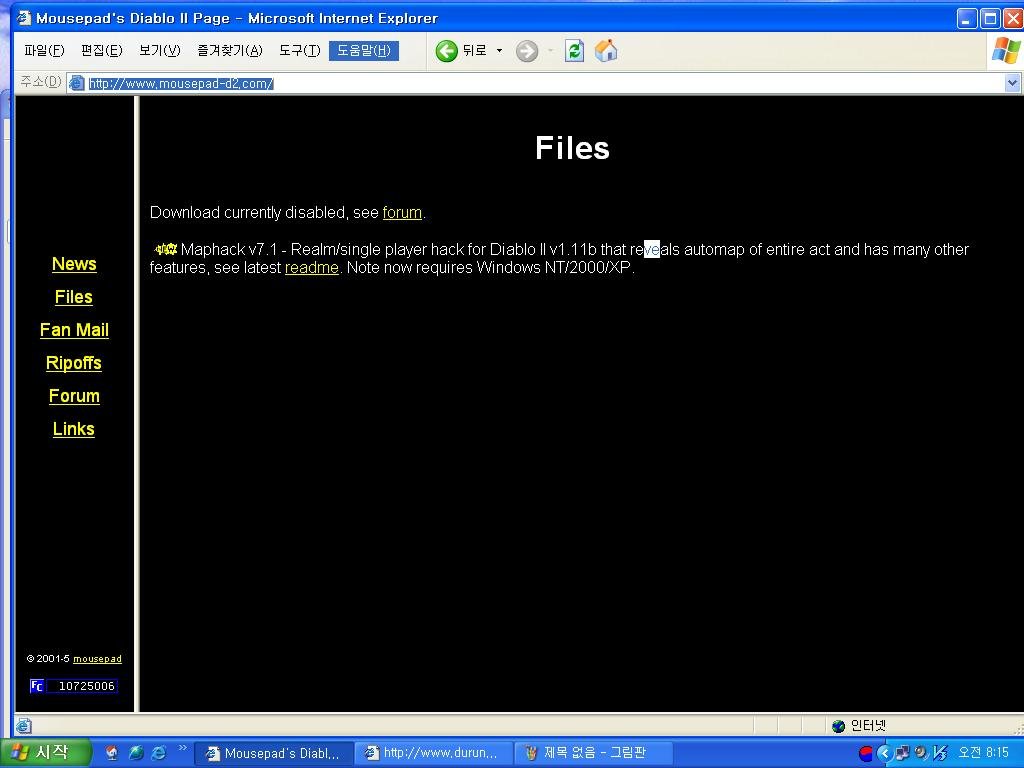Open the Files sidebar link
The image size is (1024, 768).
(74, 297)
